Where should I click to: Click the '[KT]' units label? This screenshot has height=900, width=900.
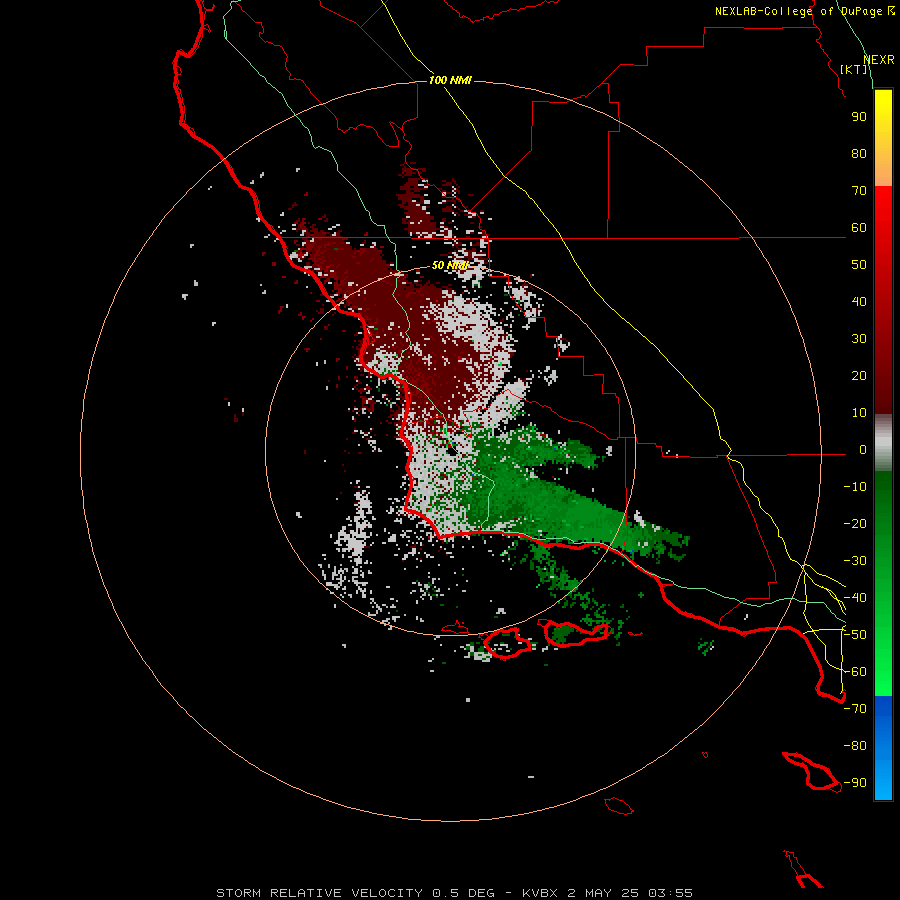click(x=853, y=69)
